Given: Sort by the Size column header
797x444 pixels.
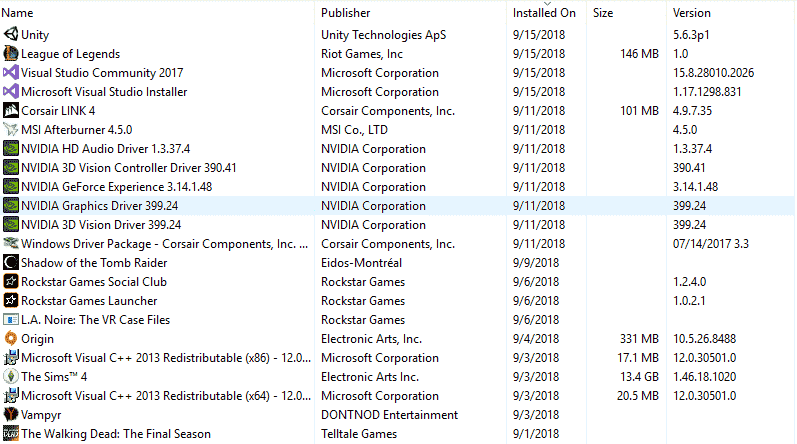Looking at the screenshot, I should coord(603,13).
